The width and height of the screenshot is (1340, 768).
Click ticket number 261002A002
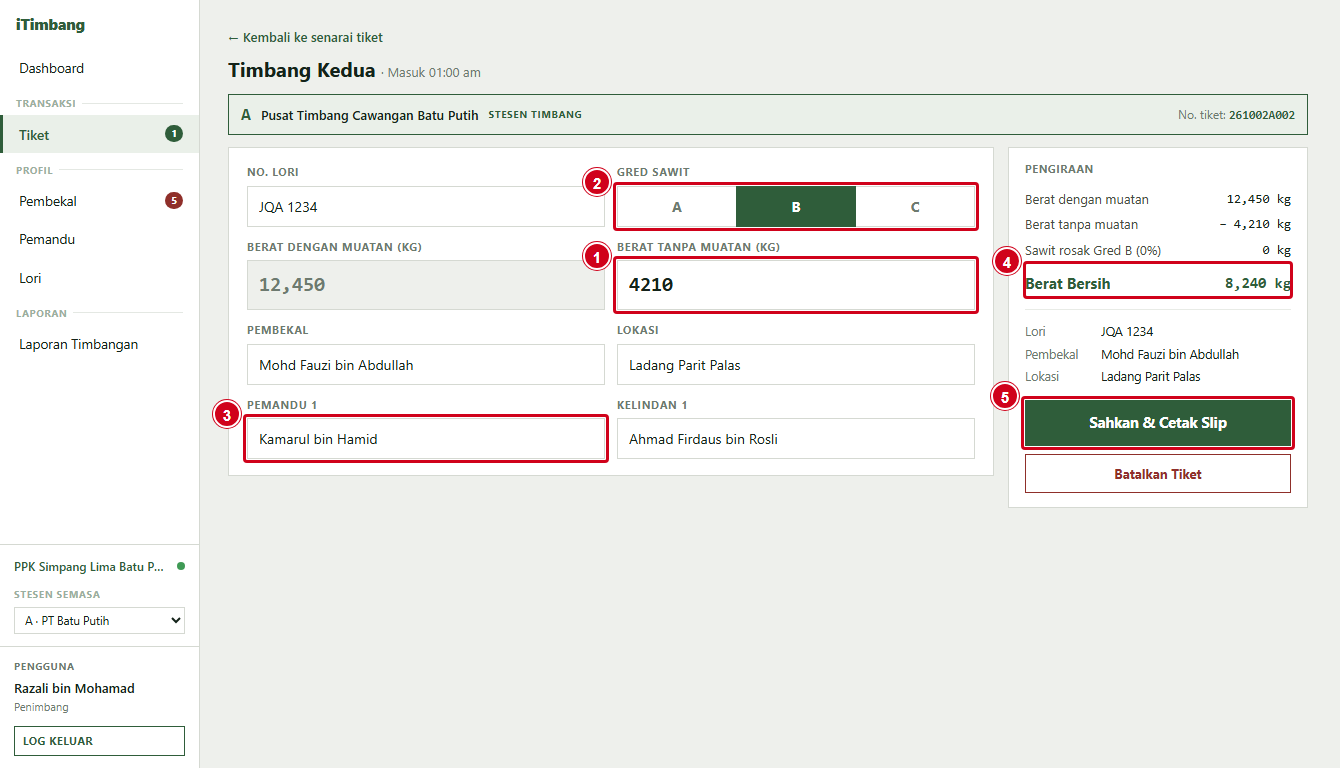point(1262,115)
